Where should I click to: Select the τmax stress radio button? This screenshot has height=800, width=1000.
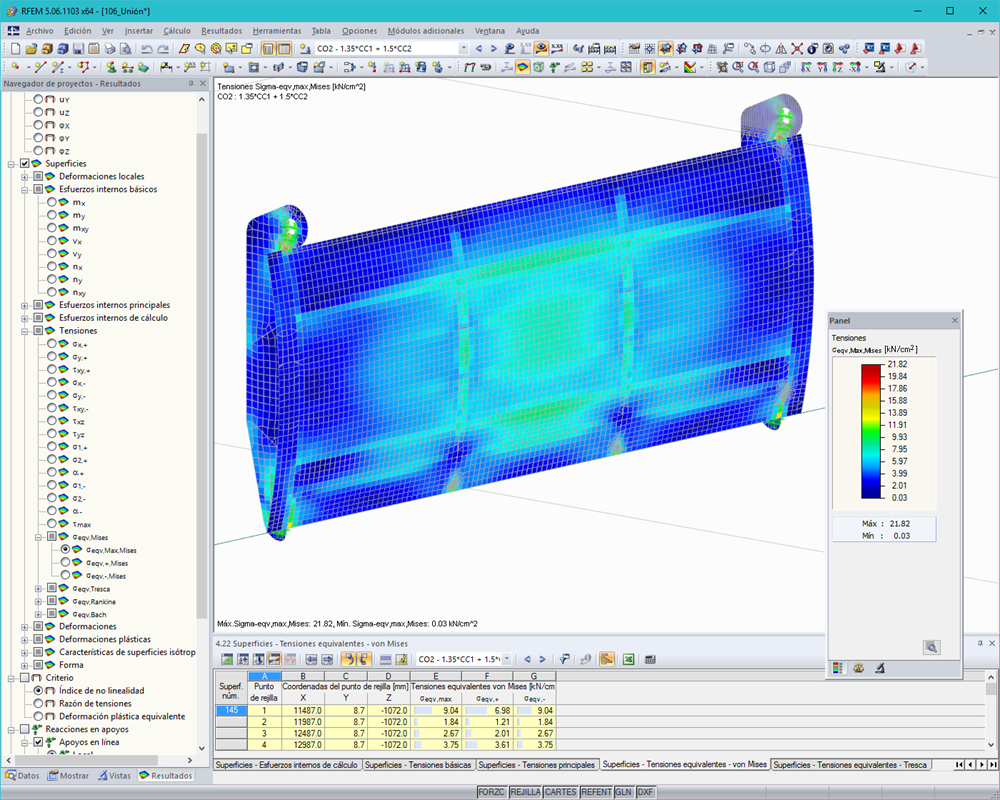coord(52,523)
